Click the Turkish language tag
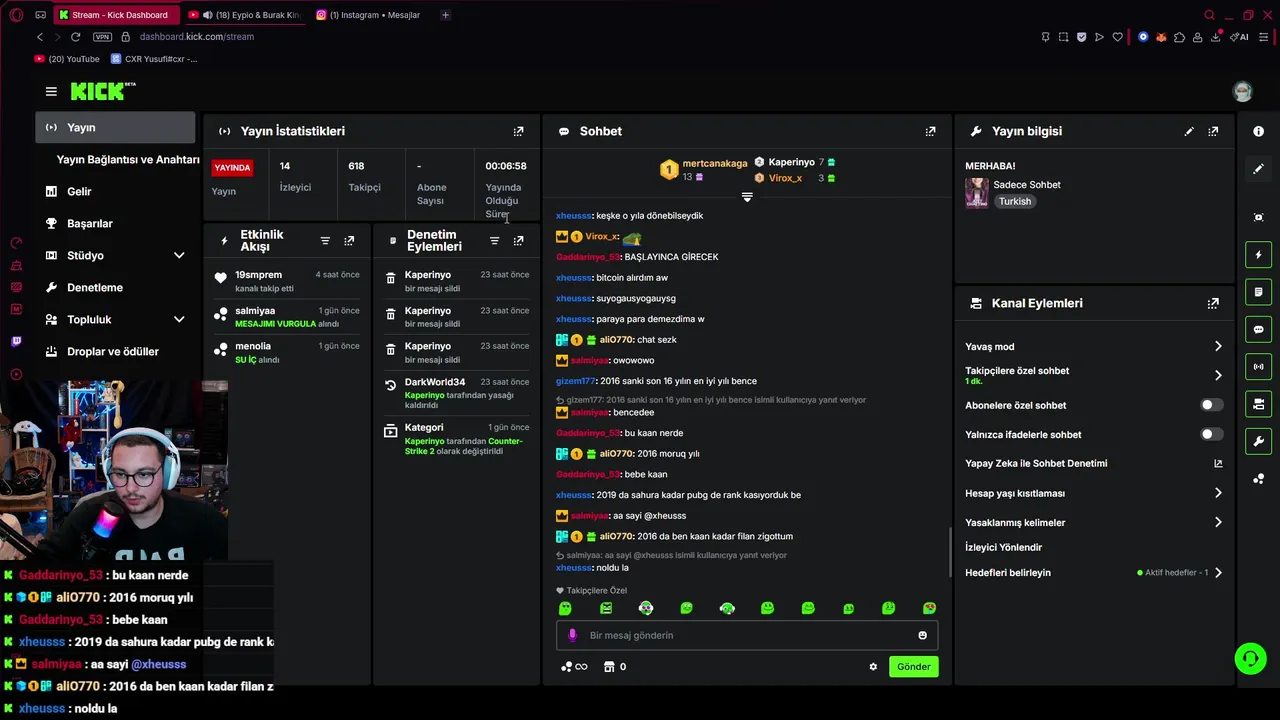The width and height of the screenshot is (1280, 720). (1014, 201)
